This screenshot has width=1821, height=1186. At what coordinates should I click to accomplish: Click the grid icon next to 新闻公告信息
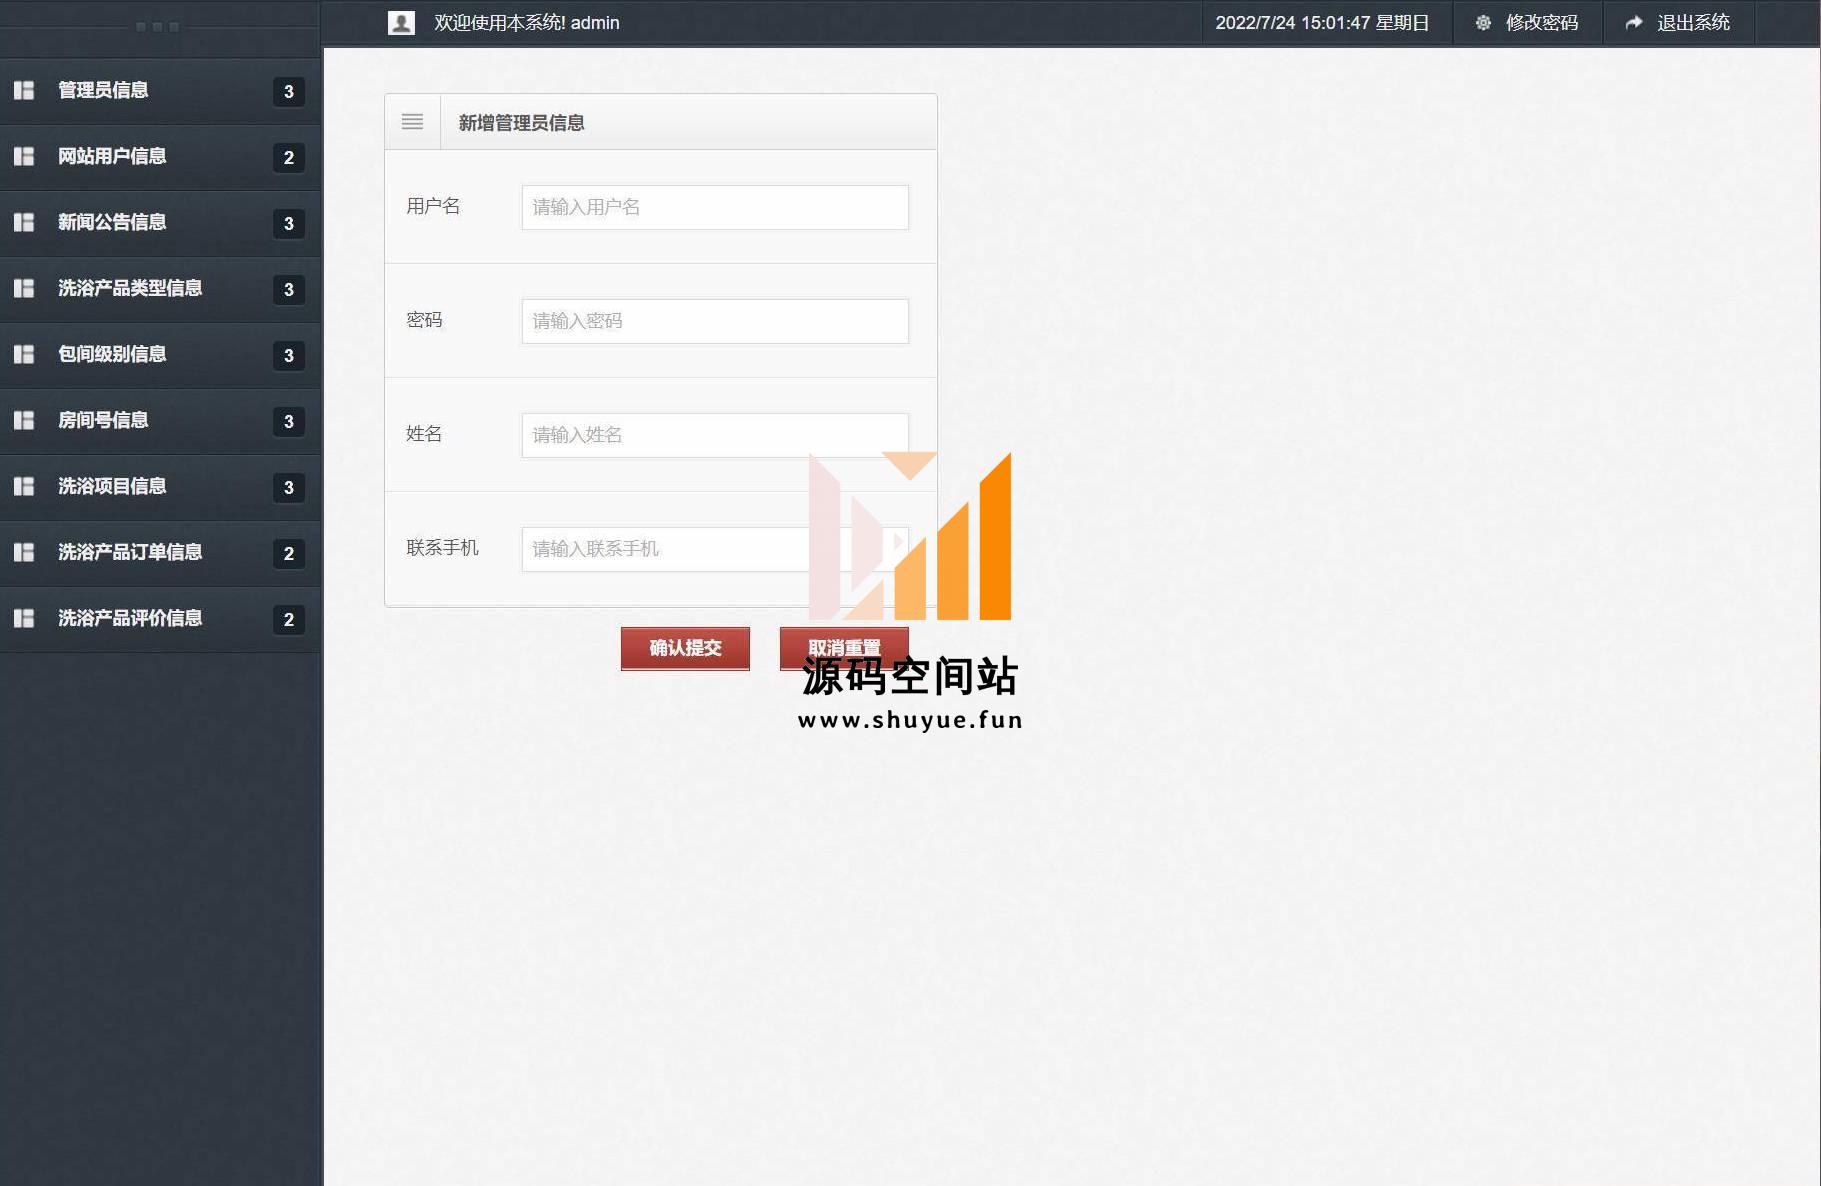tap(24, 223)
